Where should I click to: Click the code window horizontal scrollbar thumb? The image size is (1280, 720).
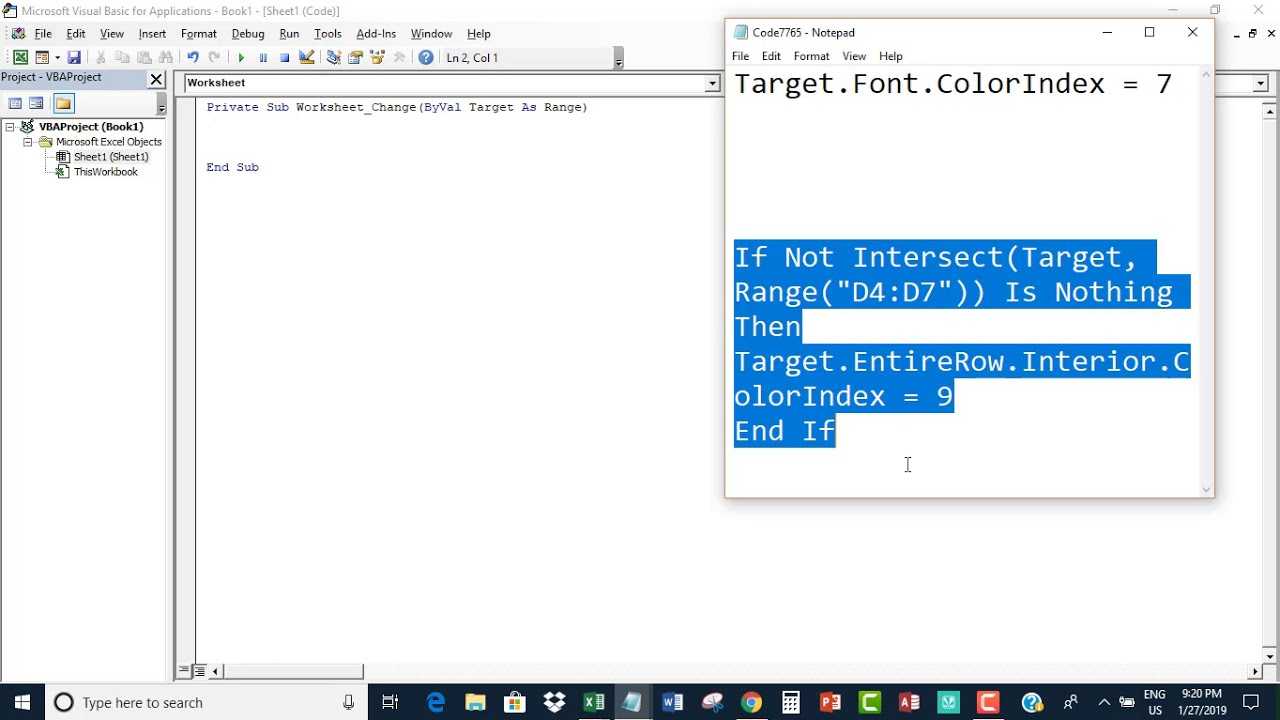coord(294,672)
